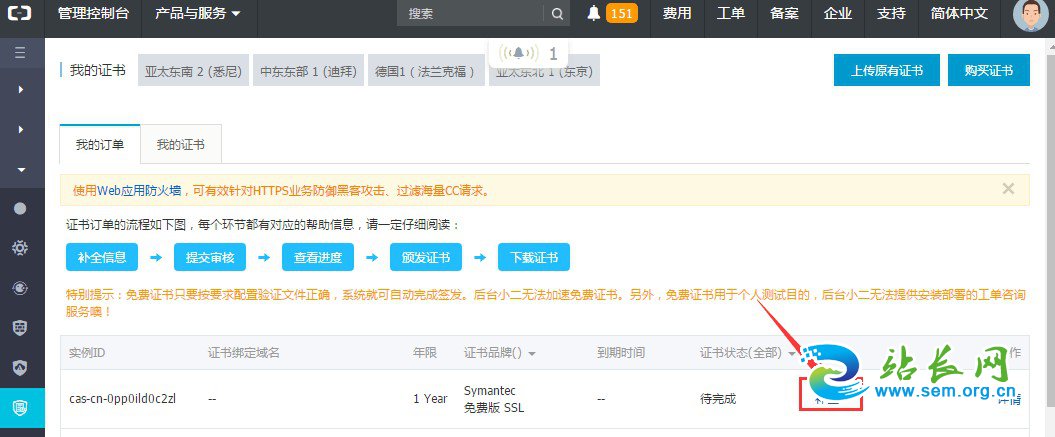Open notifications bell icon in top bar

click(593, 13)
